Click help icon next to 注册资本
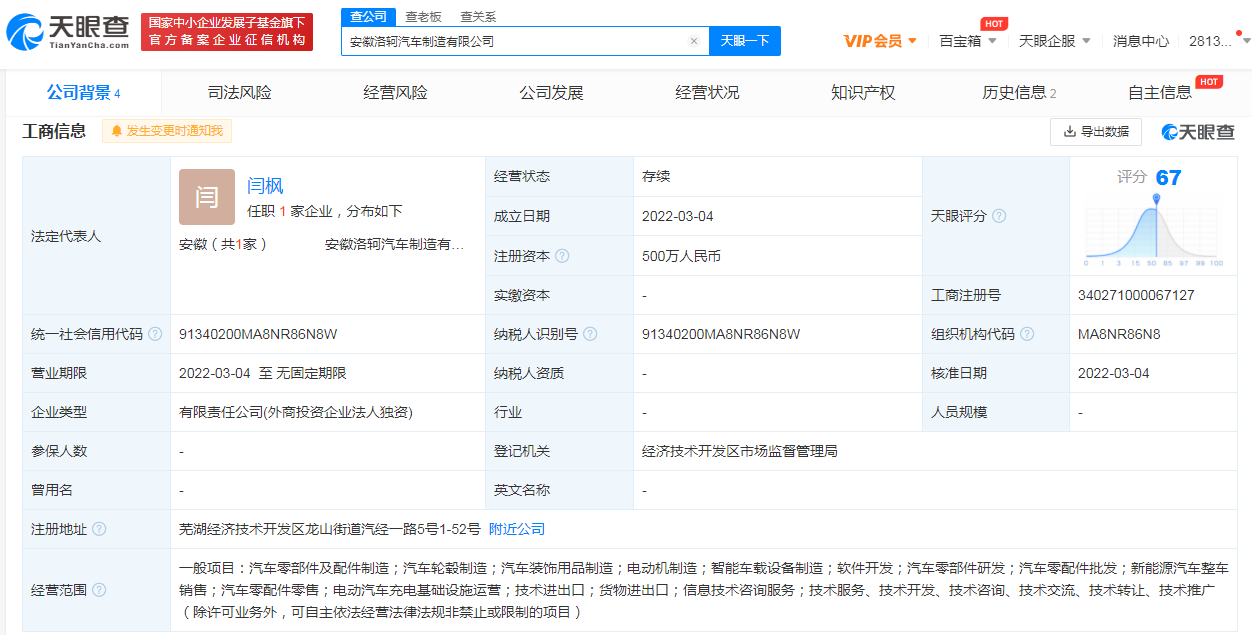This screenshot has height=635, width=1252. coord(562,256)
